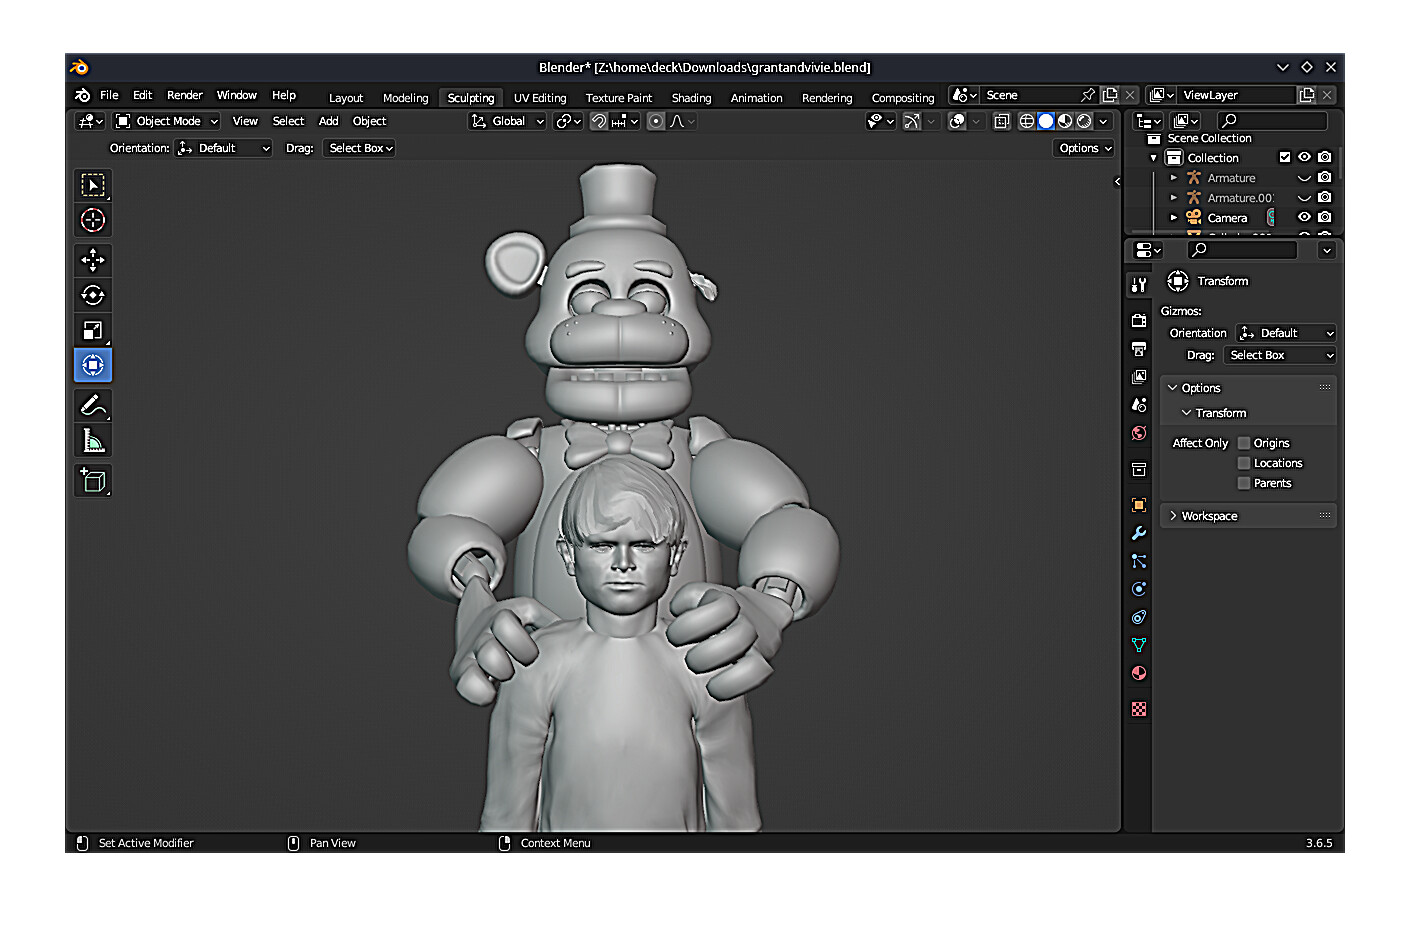Viewport: 1410px width, 930px height.
Task: Switch to solid viewport shading
Action: (x=1046, y=121)
